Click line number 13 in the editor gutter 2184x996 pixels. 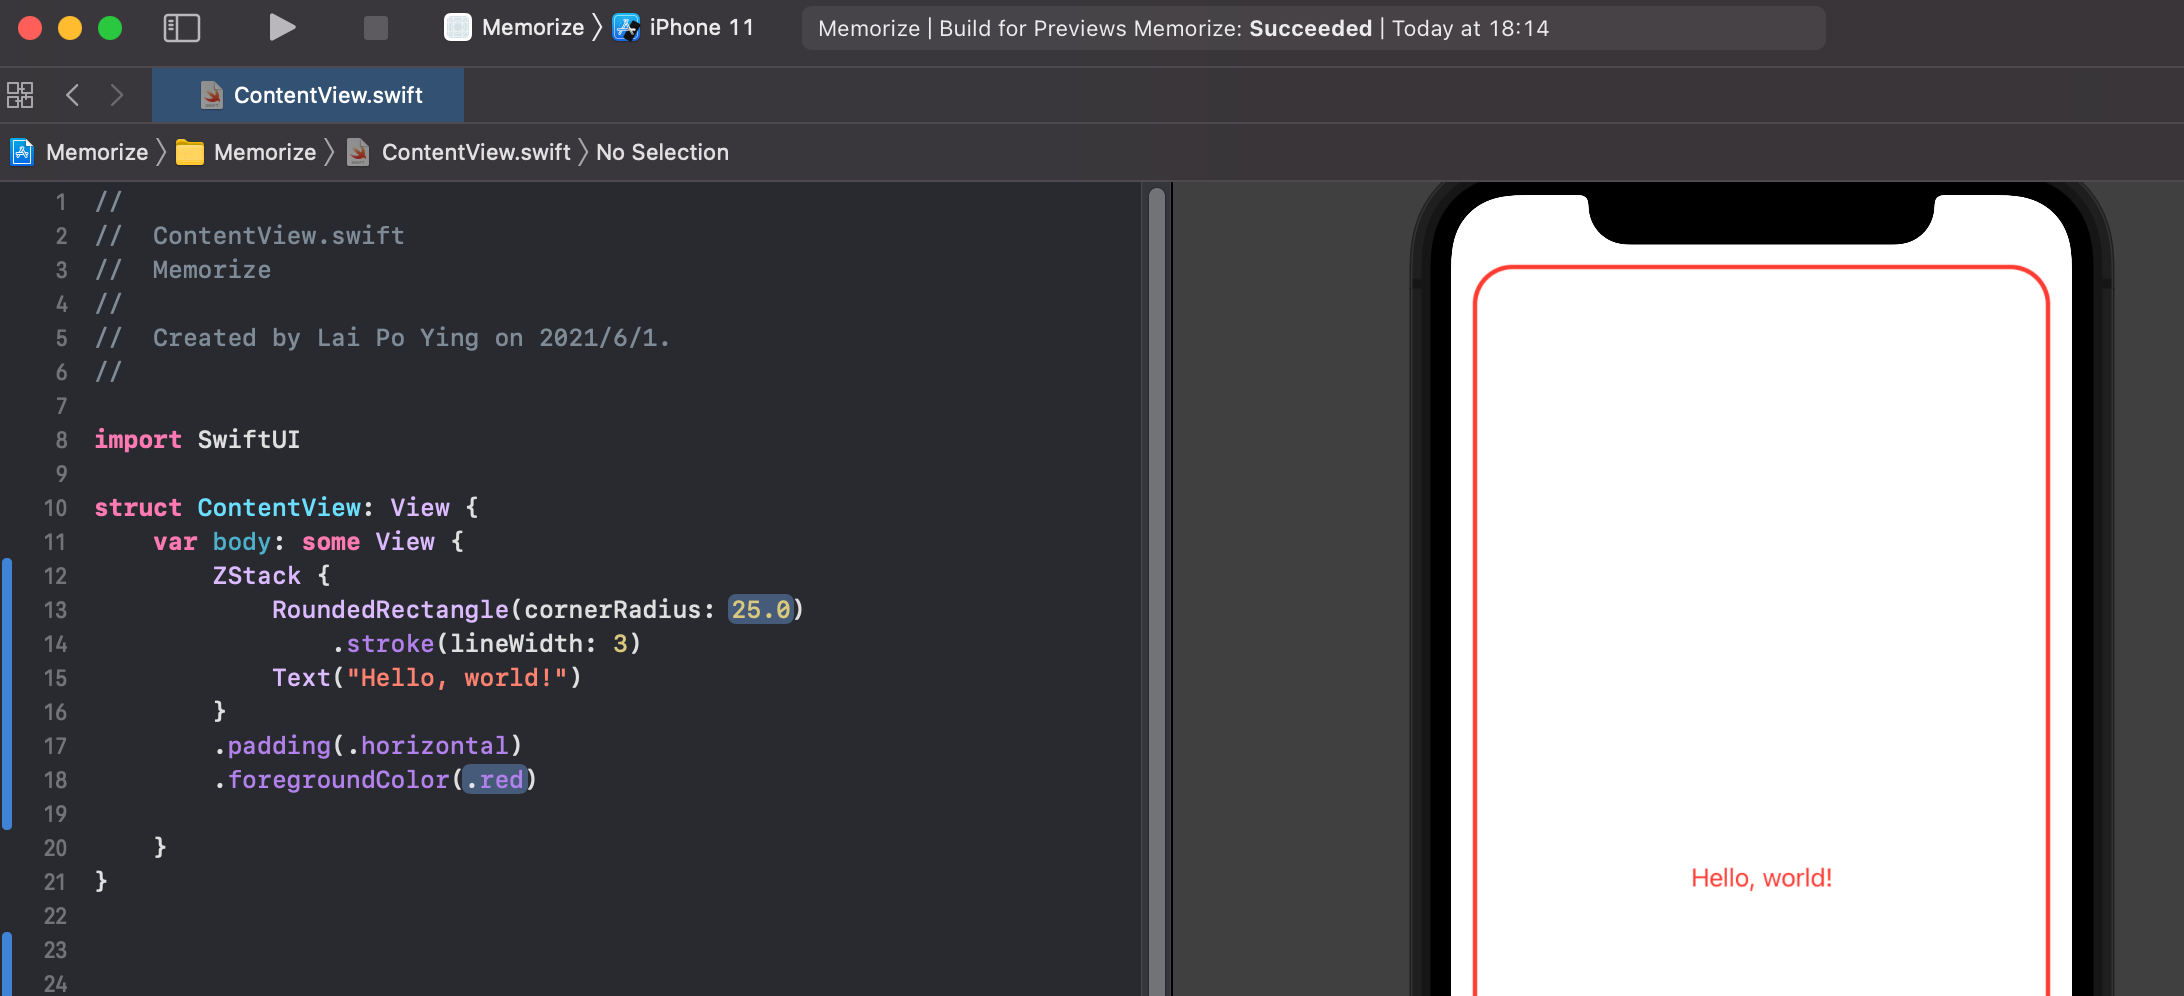coord(55,610)
